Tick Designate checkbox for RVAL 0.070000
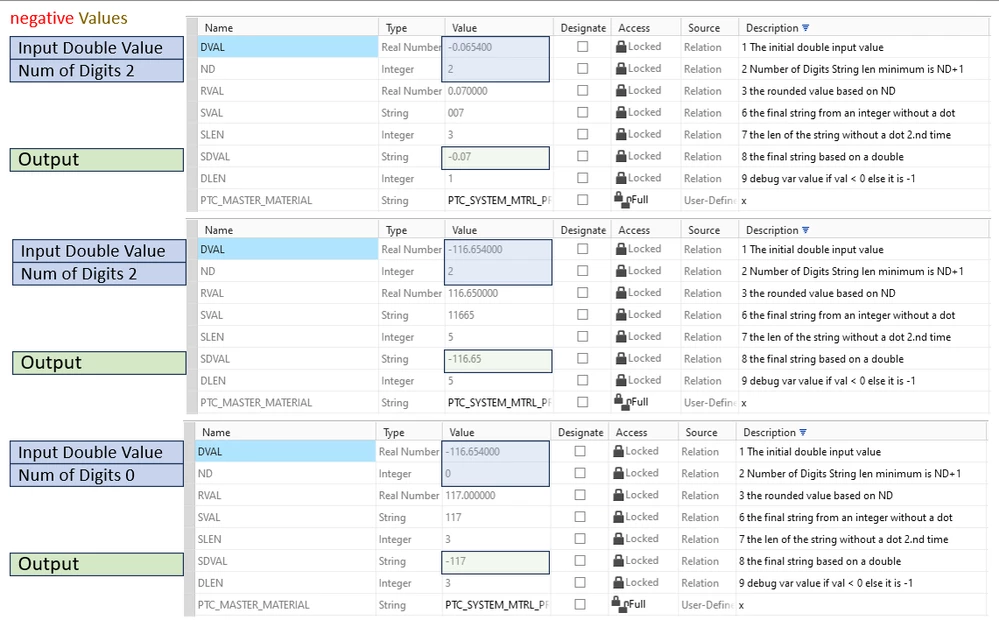The width and height of the screenshot is (999, 621). click(x=582, y=90)
